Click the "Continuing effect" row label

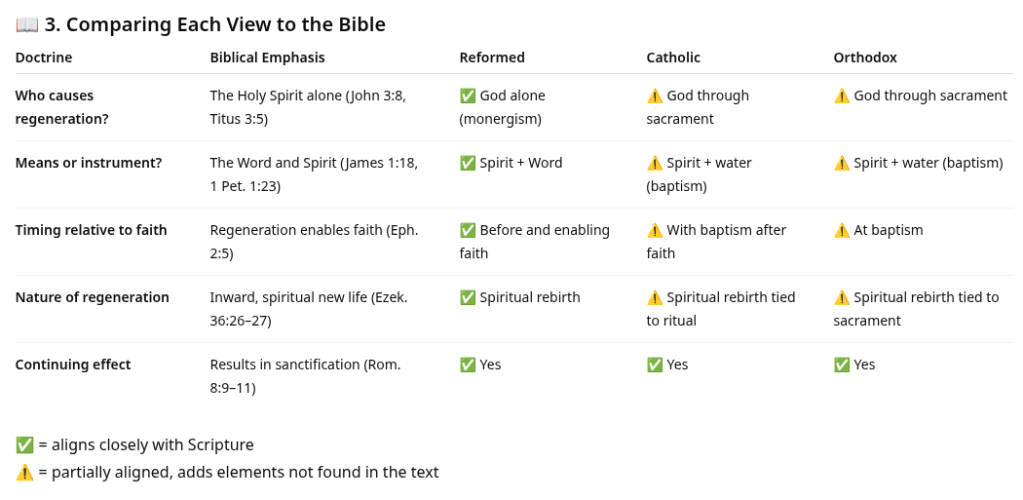tap(73, 365)
